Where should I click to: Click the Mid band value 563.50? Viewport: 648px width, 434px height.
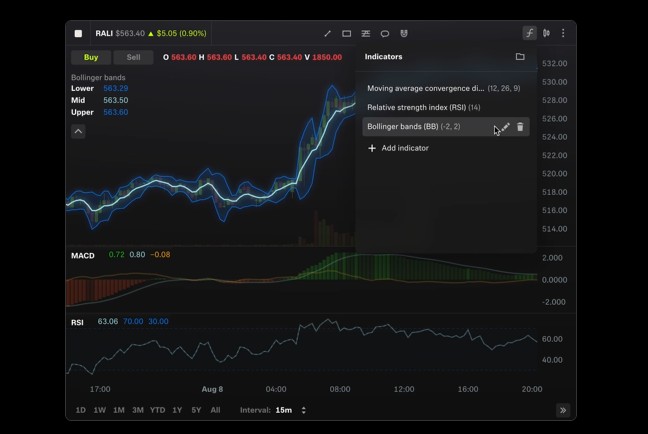point(116,100)
